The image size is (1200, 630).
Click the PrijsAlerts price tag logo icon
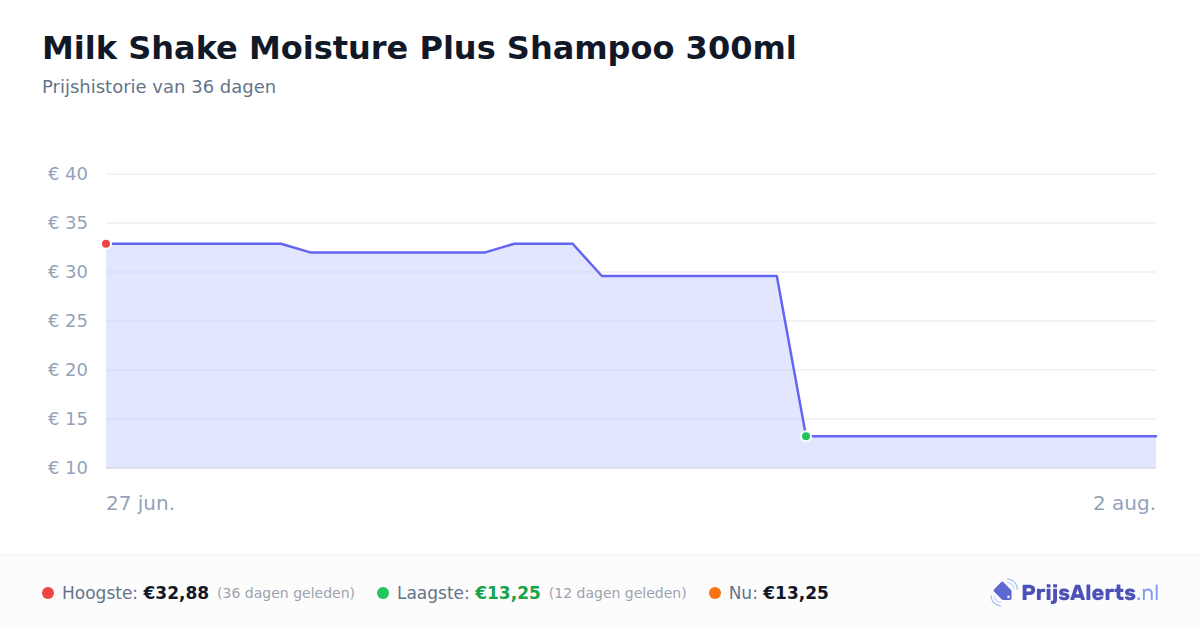(1004, 593)
